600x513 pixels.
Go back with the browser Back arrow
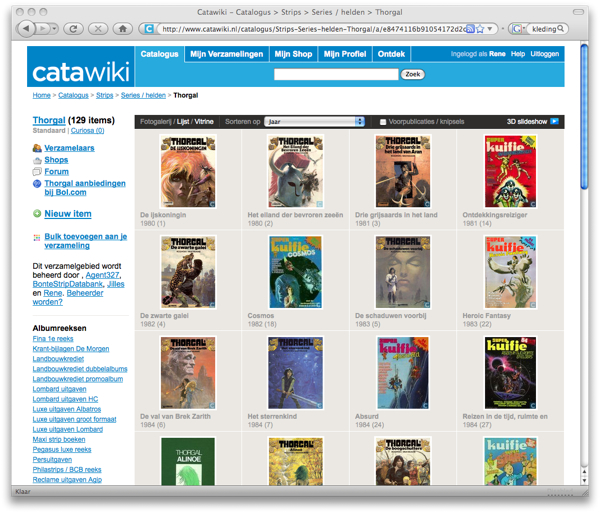tap(26, 29)
